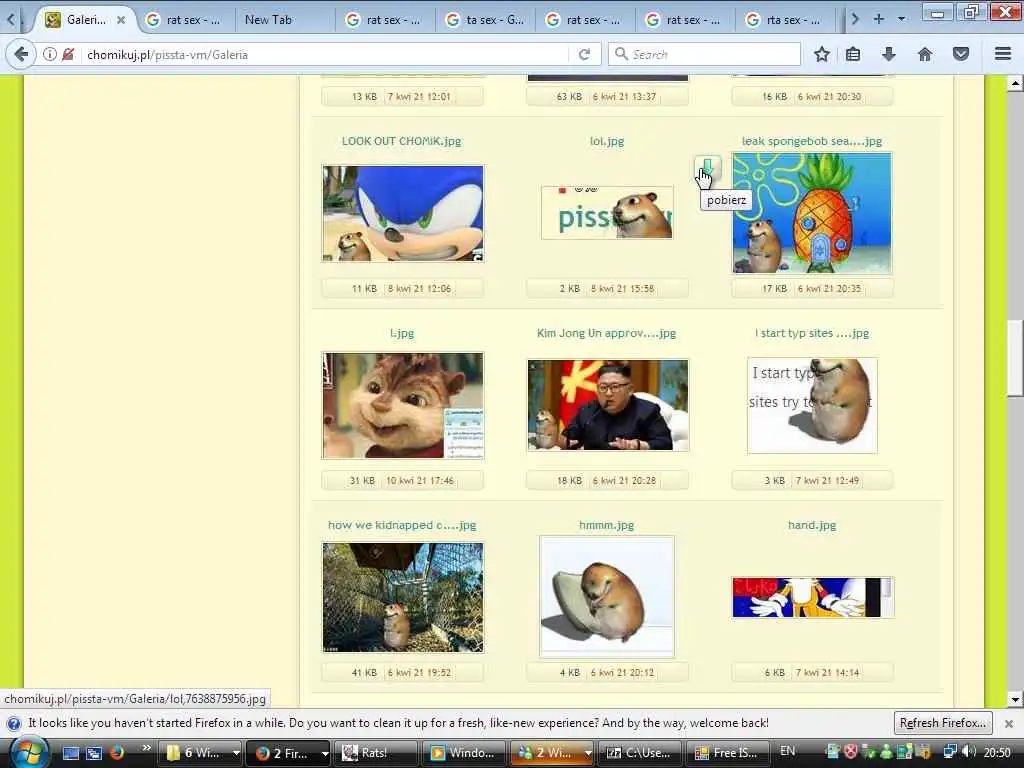This screenshot has width=1024, height=768.
Task: Open Rats! taskbar window
Action: (376, 753)
